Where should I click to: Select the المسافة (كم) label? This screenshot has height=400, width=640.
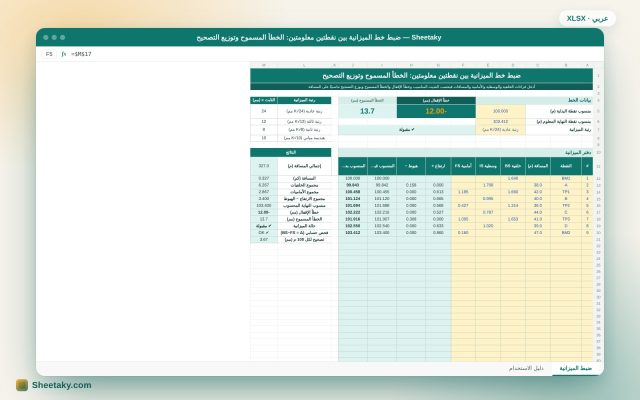coord(304,178)
